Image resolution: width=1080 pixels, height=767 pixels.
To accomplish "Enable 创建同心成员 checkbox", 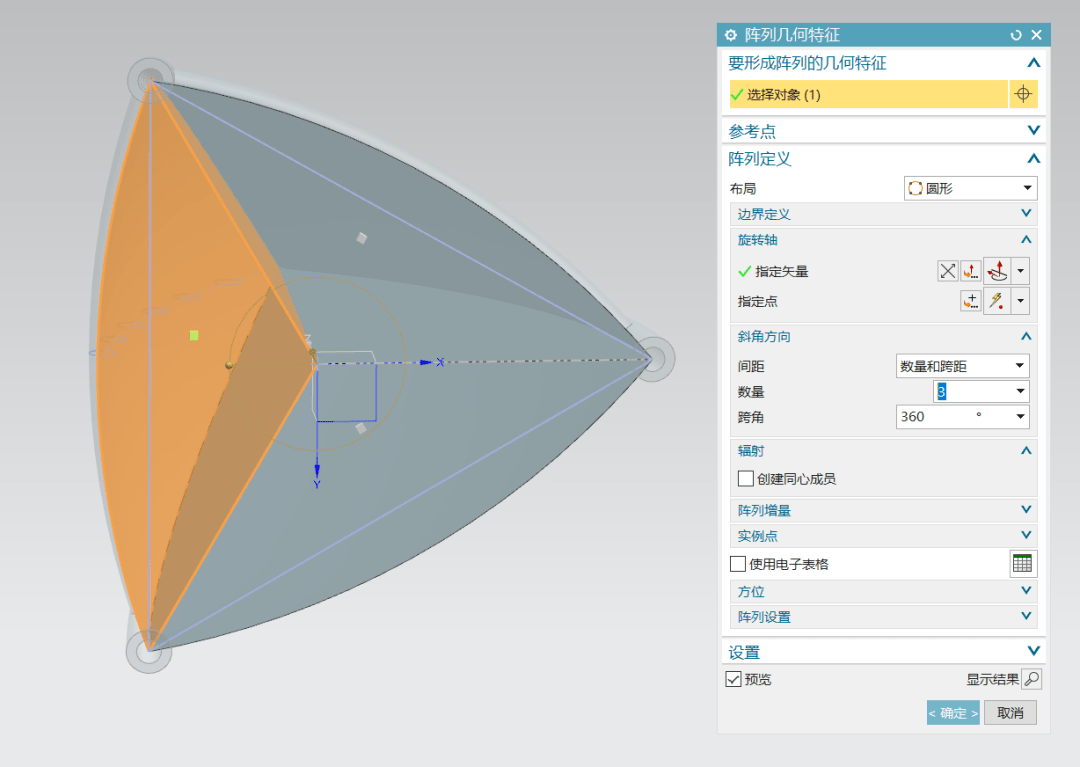I will 745,479.
